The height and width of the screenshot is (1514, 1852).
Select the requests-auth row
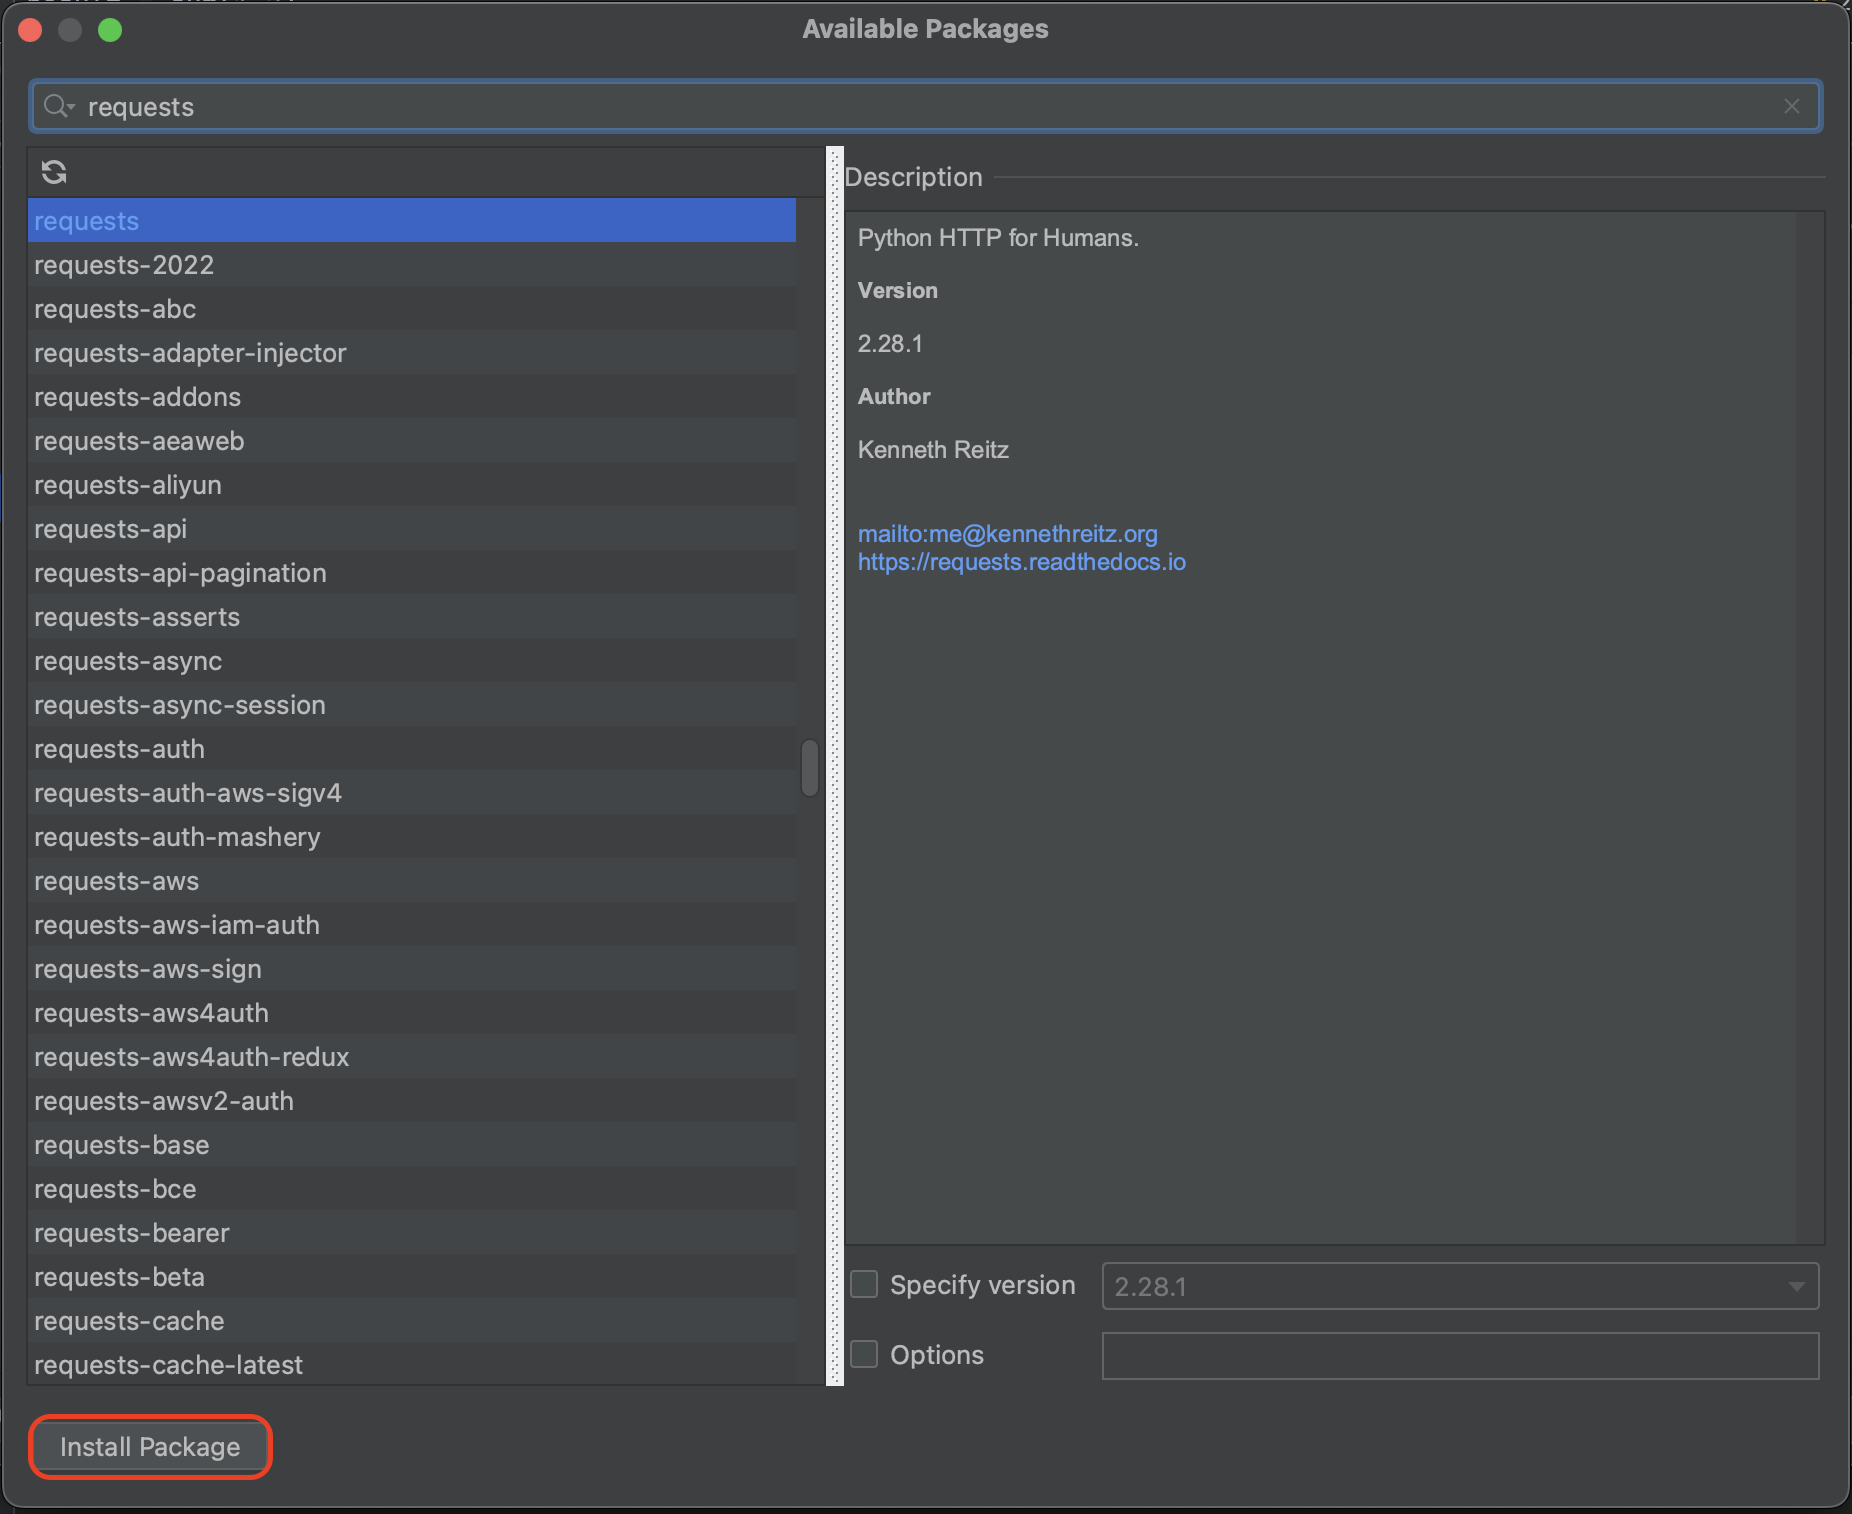[x=412, y=749]
